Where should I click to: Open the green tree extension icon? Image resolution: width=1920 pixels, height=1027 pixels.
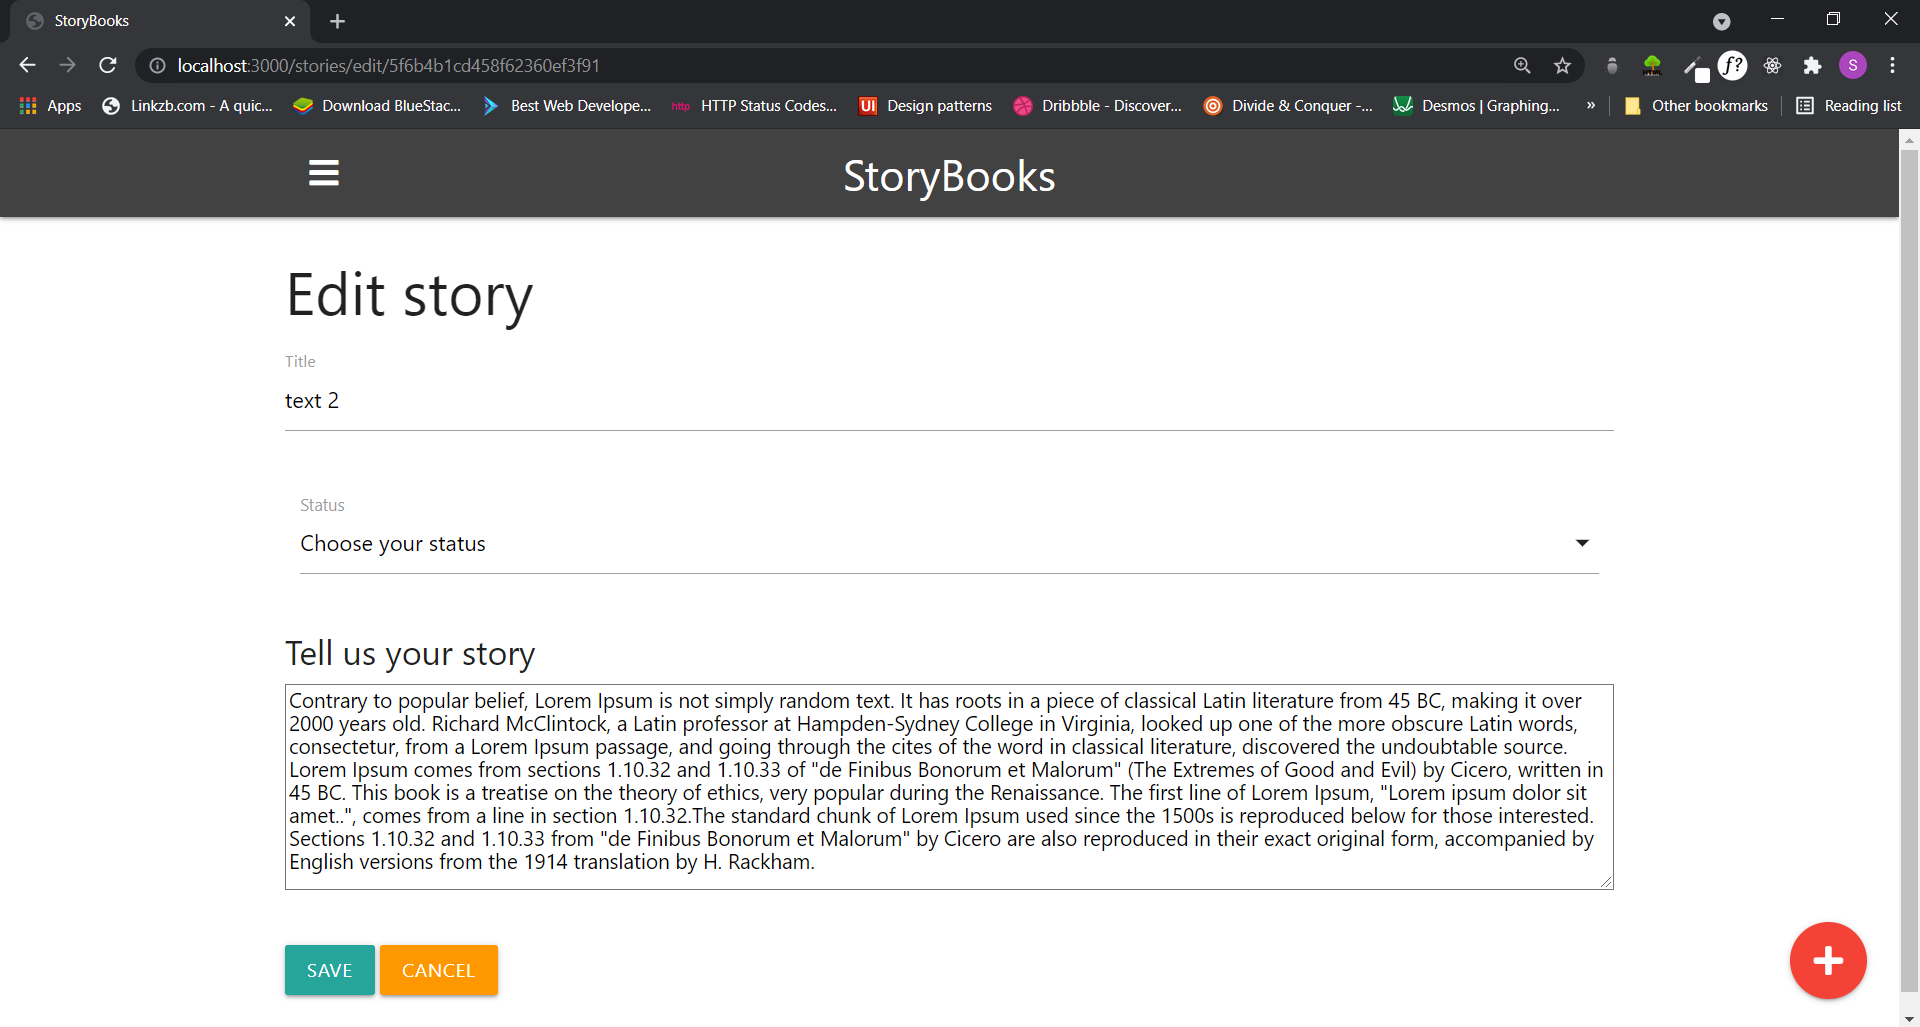[1652, 66]
